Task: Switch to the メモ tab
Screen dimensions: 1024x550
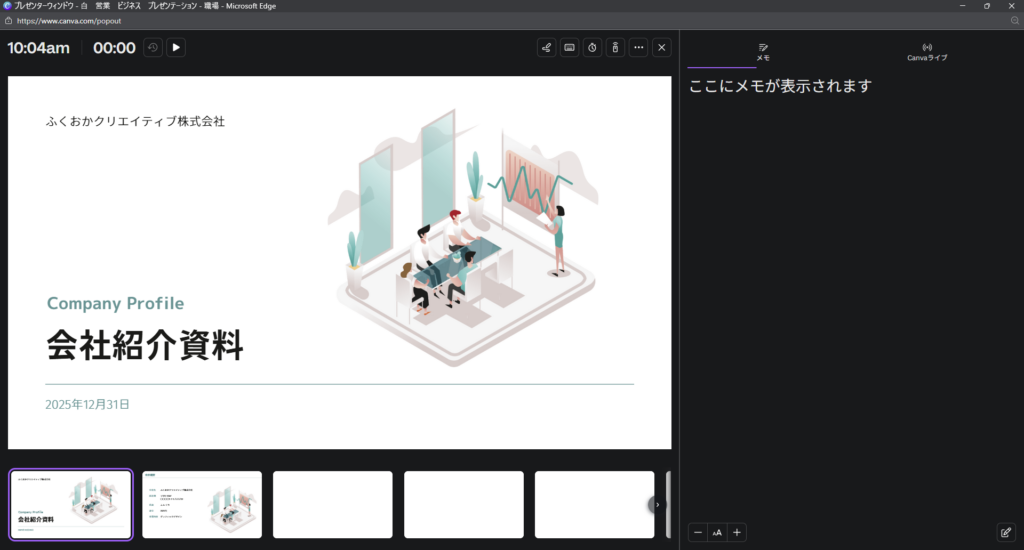Action: (763, 52)
